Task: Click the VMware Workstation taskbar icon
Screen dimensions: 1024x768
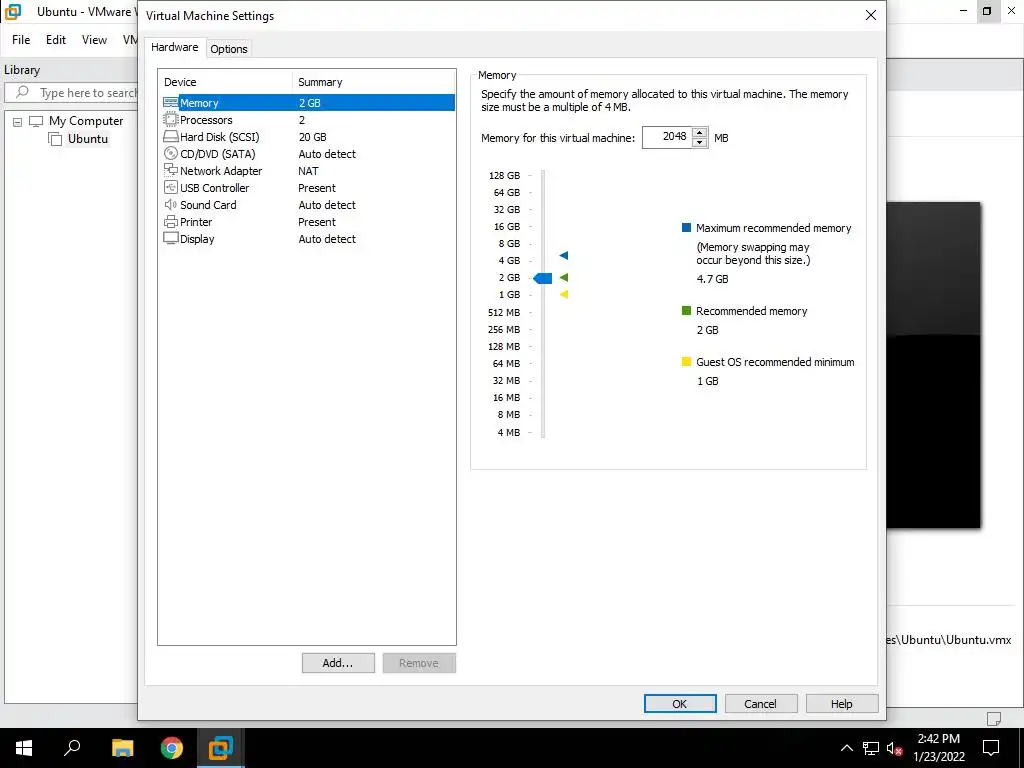Action: 220,748
